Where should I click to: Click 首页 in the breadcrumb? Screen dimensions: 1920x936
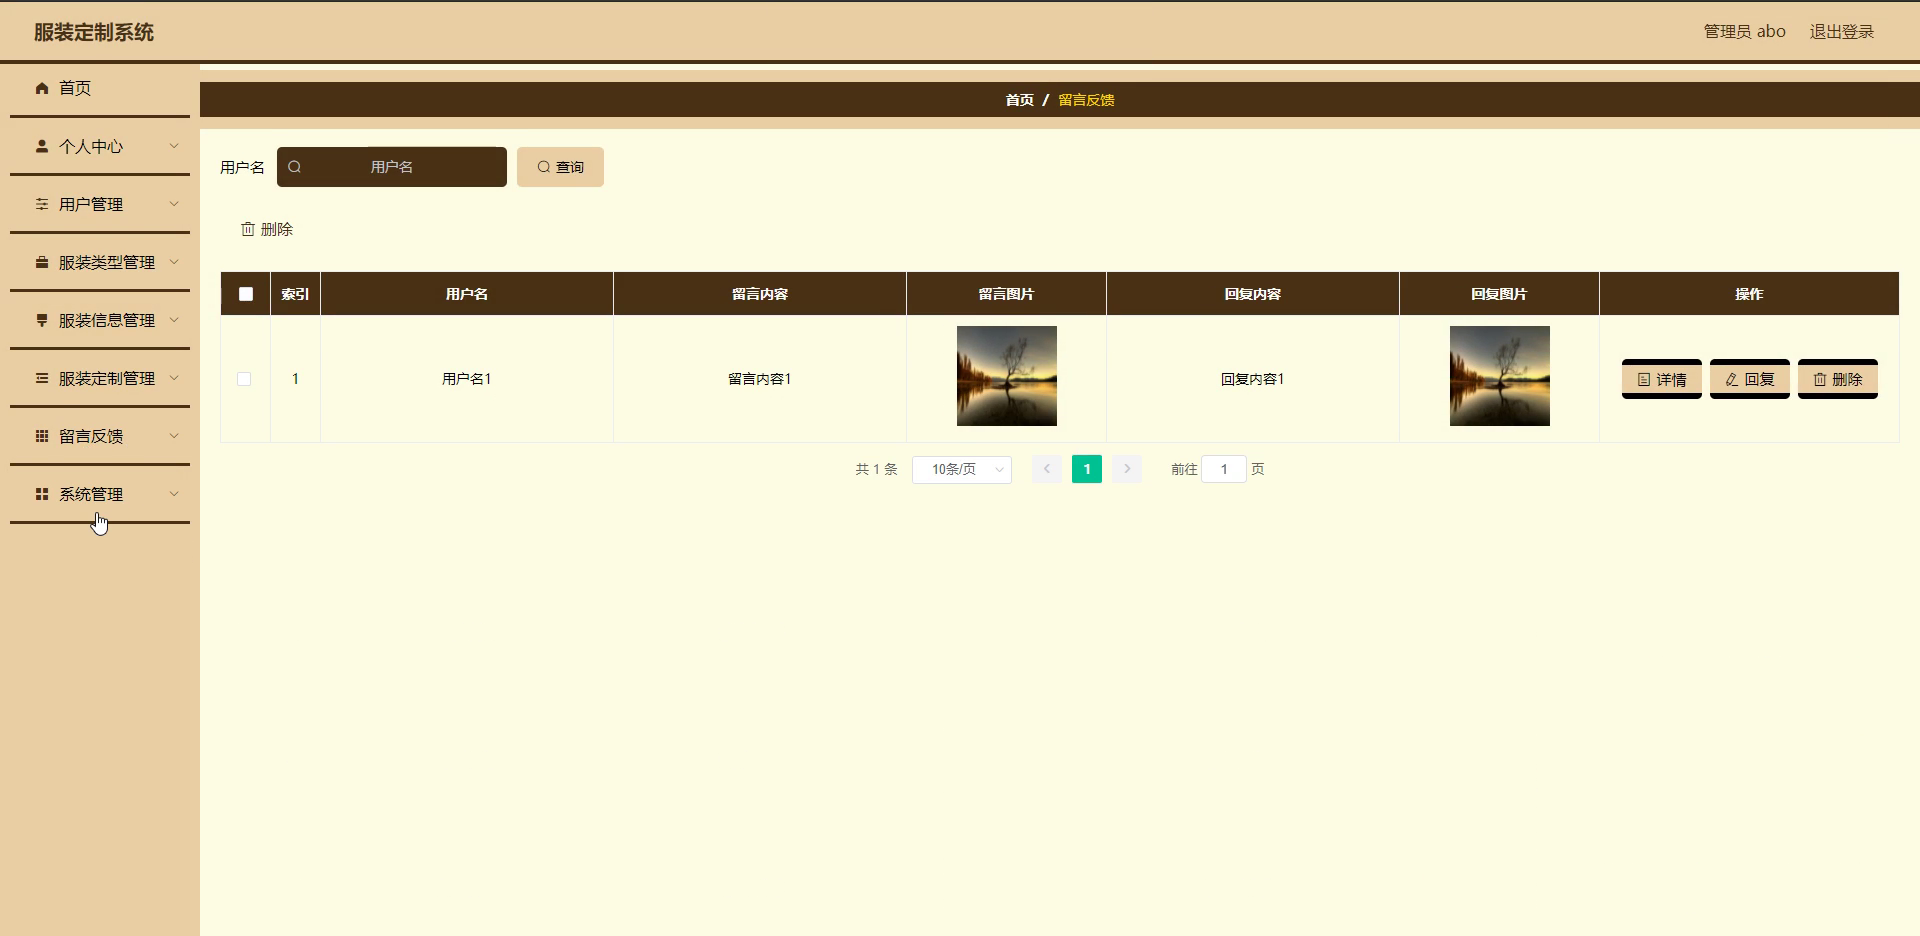pyautogui.click(x=1019, y=100)
